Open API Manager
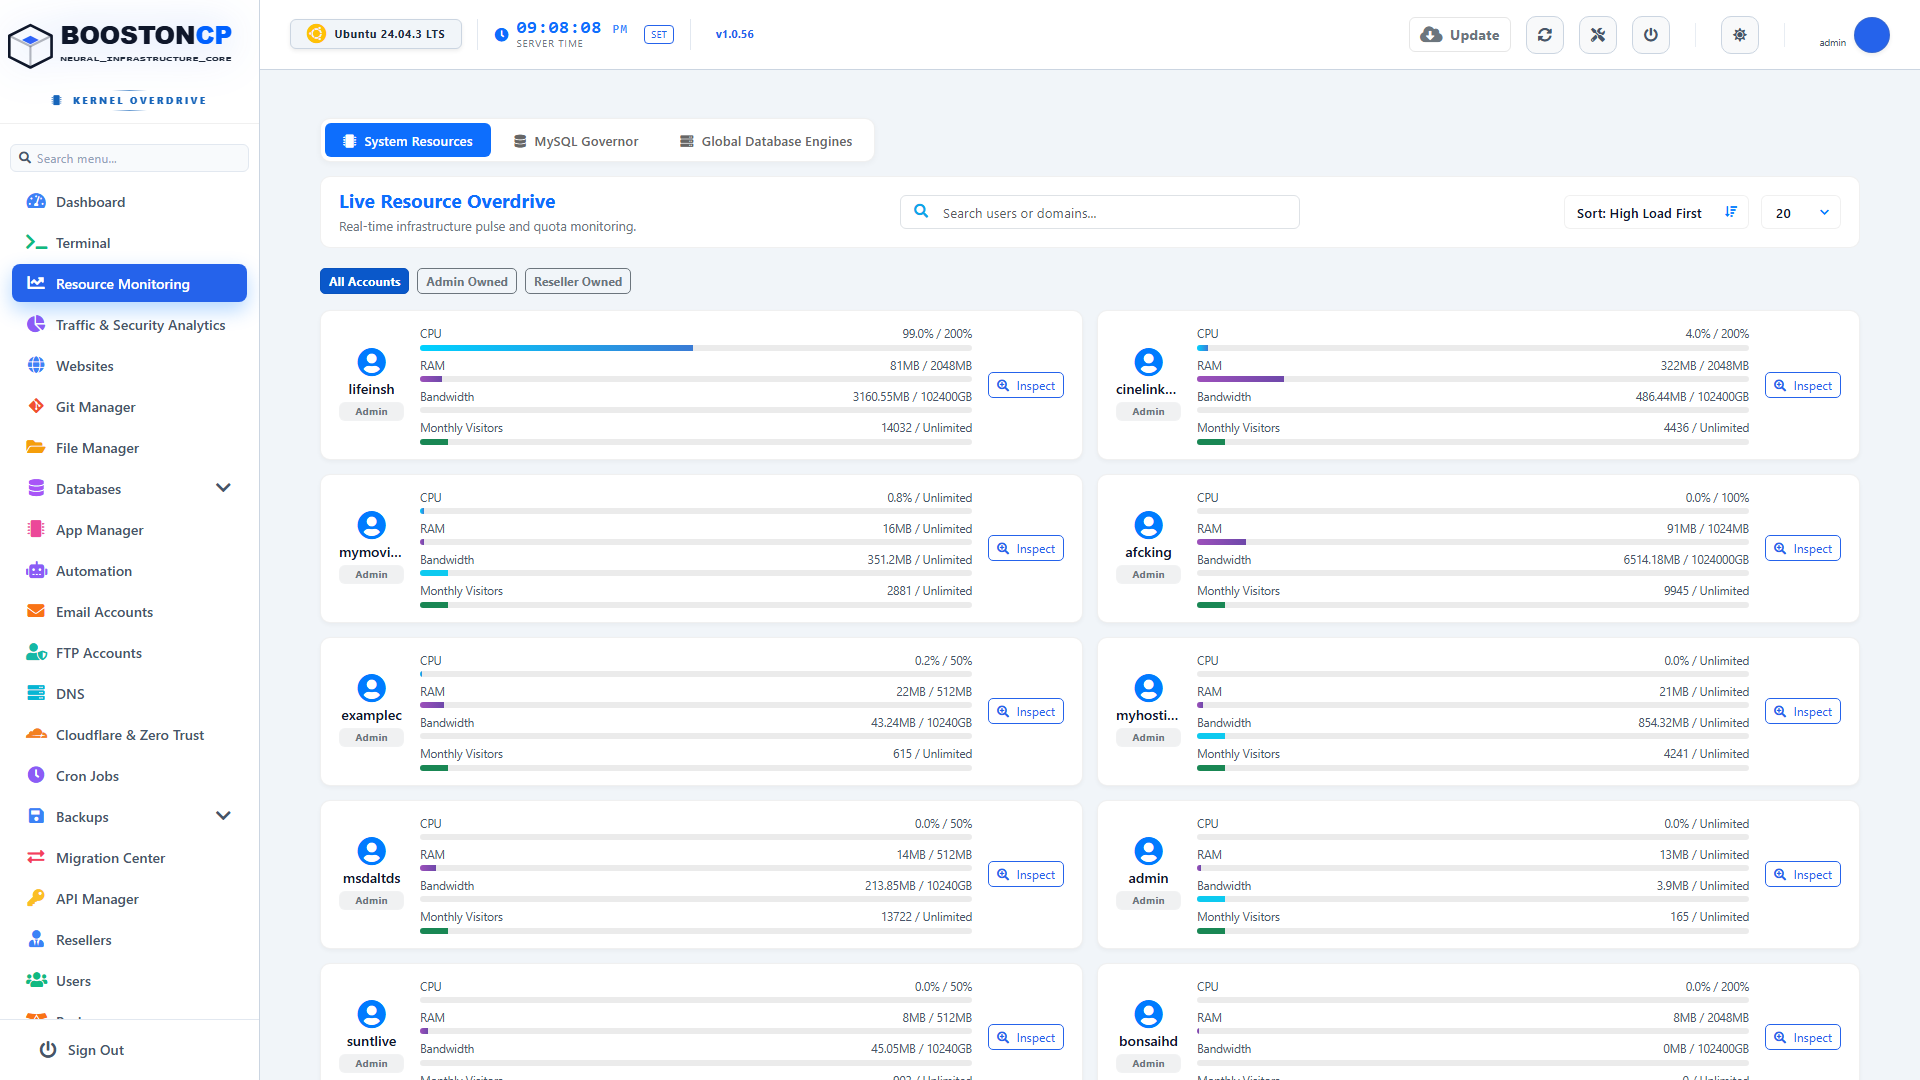This screenshot has width=1920, height=1080. point(129,899)
